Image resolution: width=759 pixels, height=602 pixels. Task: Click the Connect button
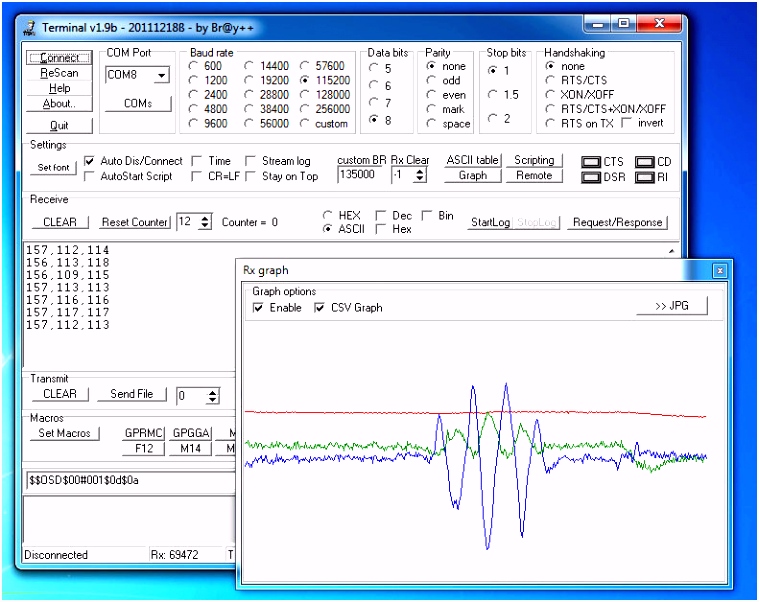tap(59, 58)
